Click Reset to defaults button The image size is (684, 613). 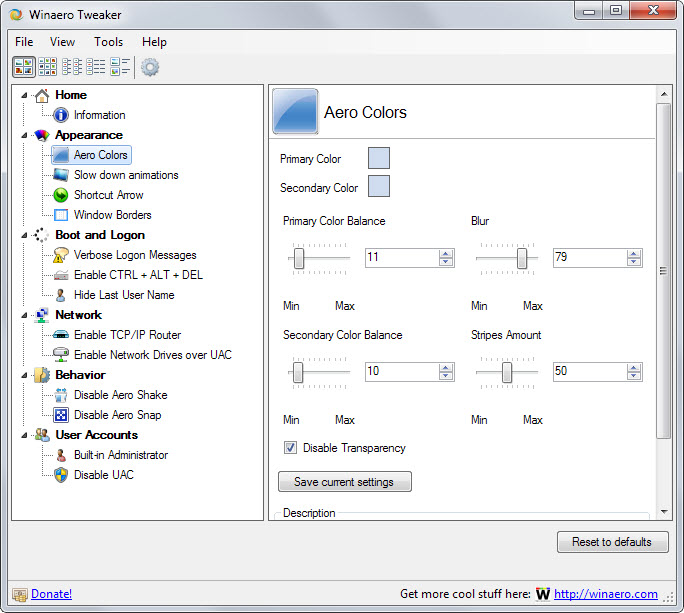click(612, 542)
